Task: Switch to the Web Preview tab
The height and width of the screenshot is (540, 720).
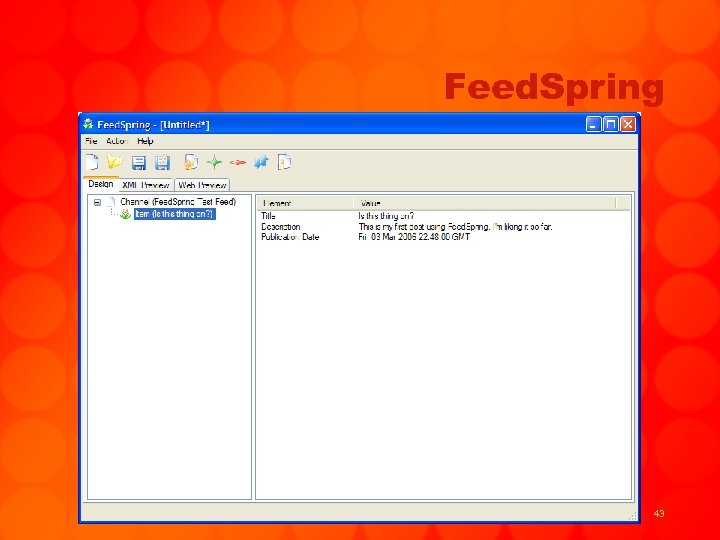Action: pos(202,185)
